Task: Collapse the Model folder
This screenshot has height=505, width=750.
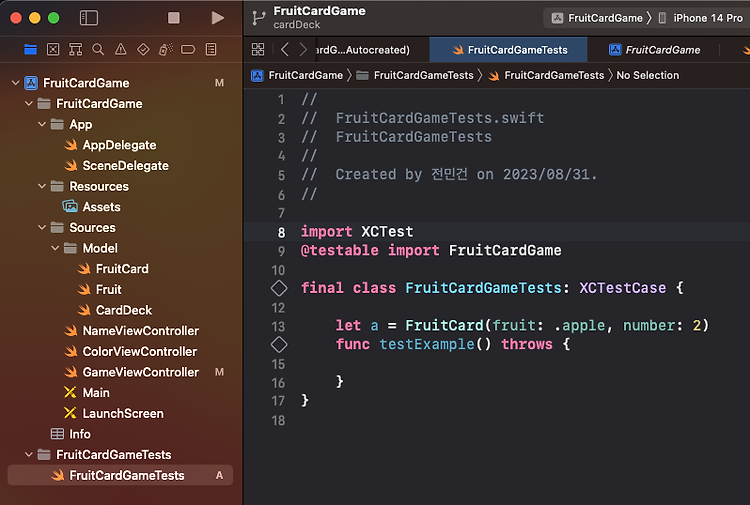Action: tap(55, 248)
